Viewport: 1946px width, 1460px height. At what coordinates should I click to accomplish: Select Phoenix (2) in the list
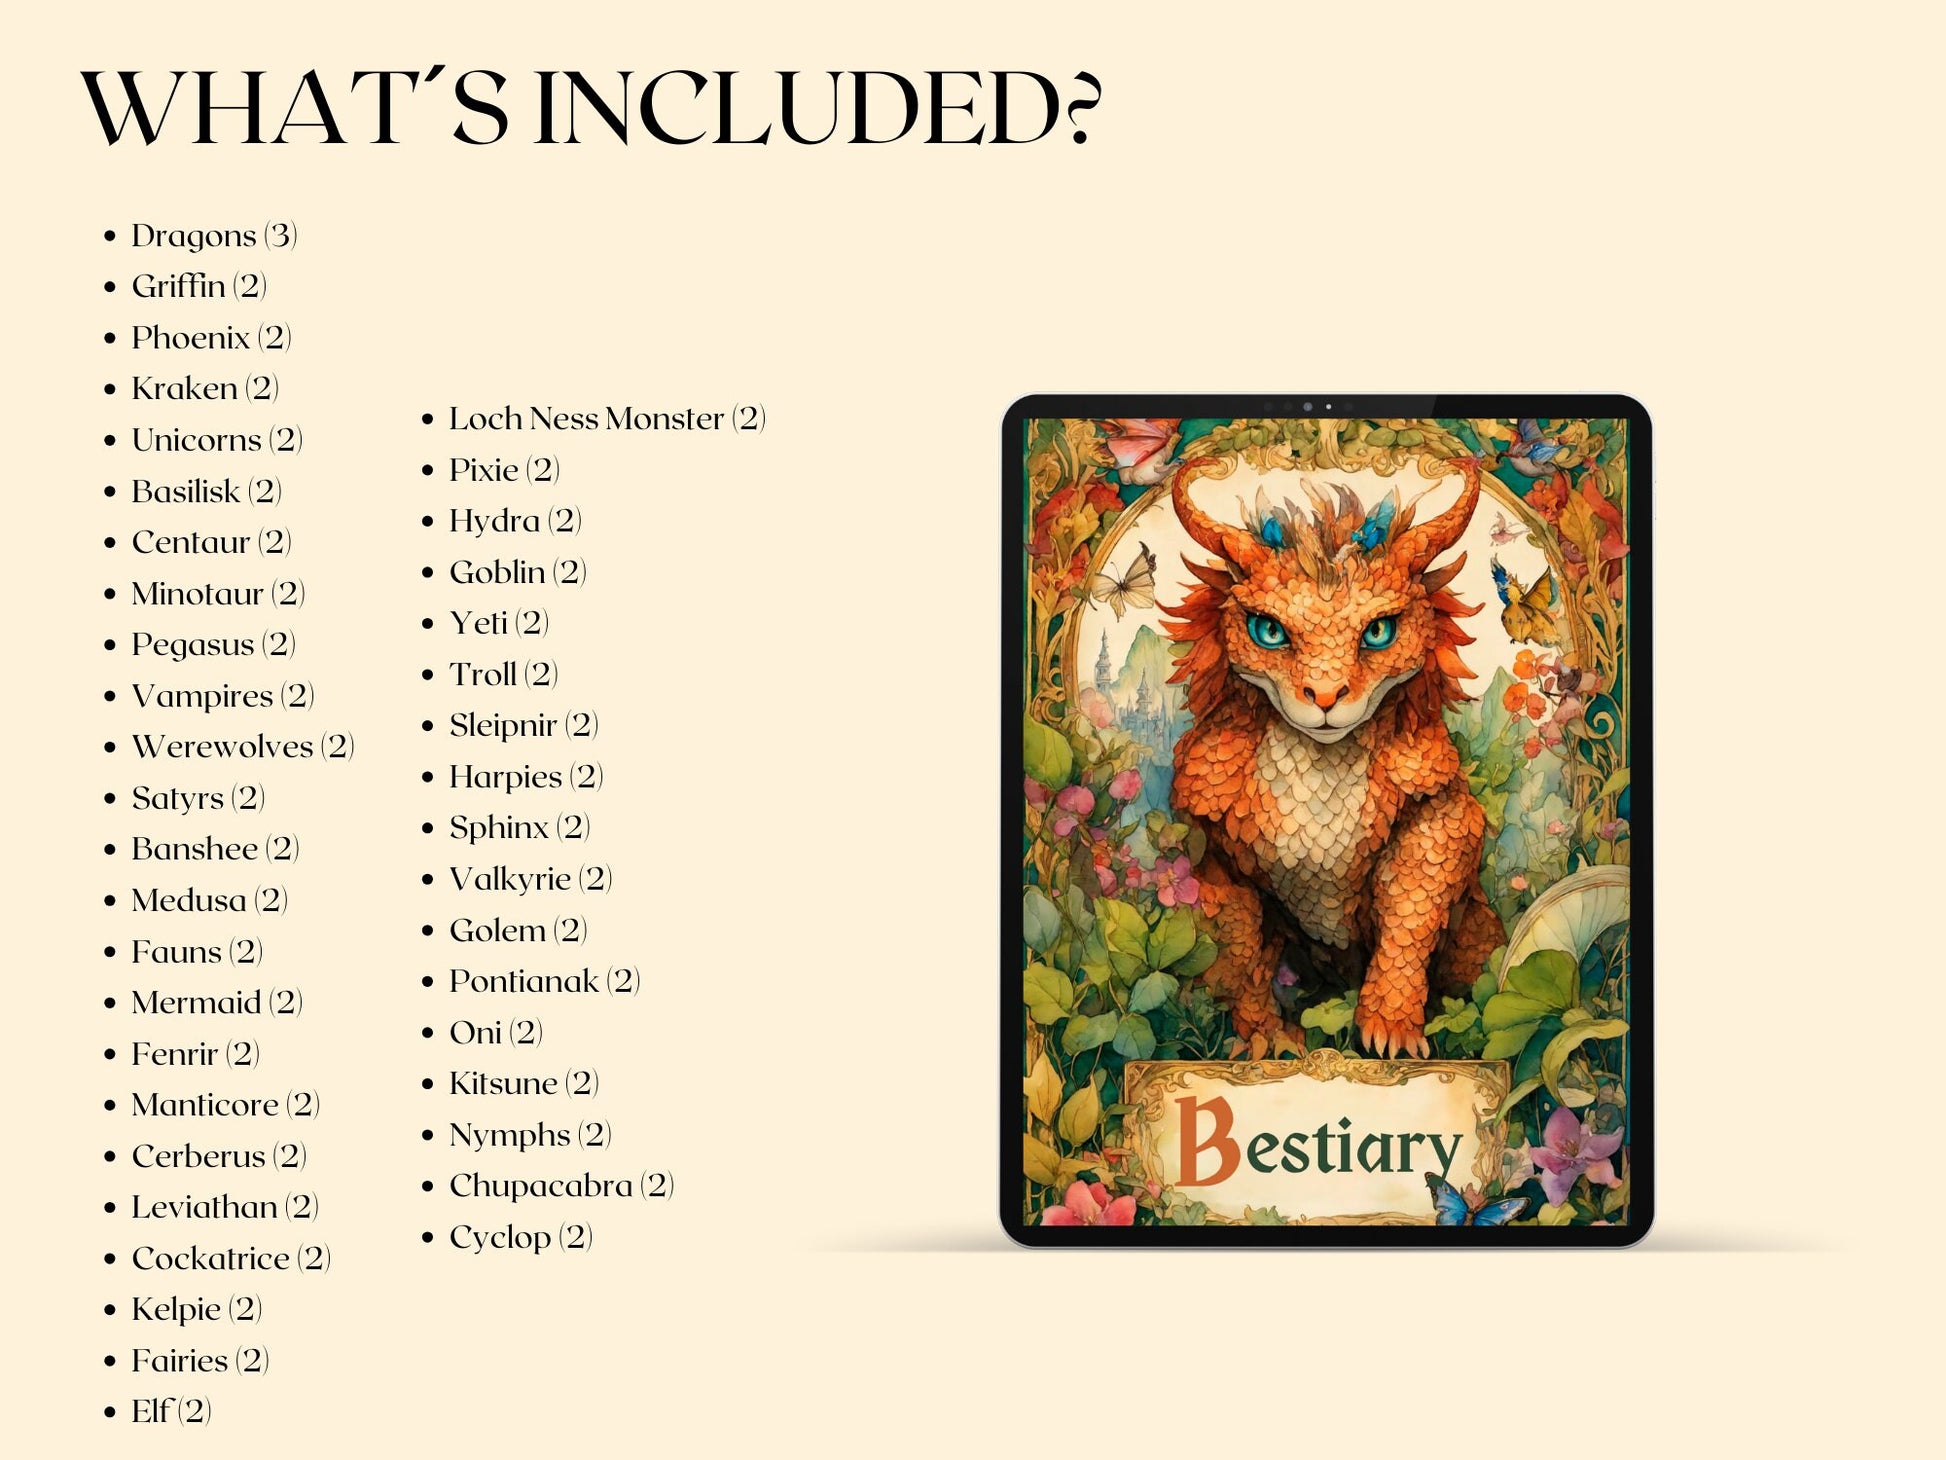coord(211,338)
